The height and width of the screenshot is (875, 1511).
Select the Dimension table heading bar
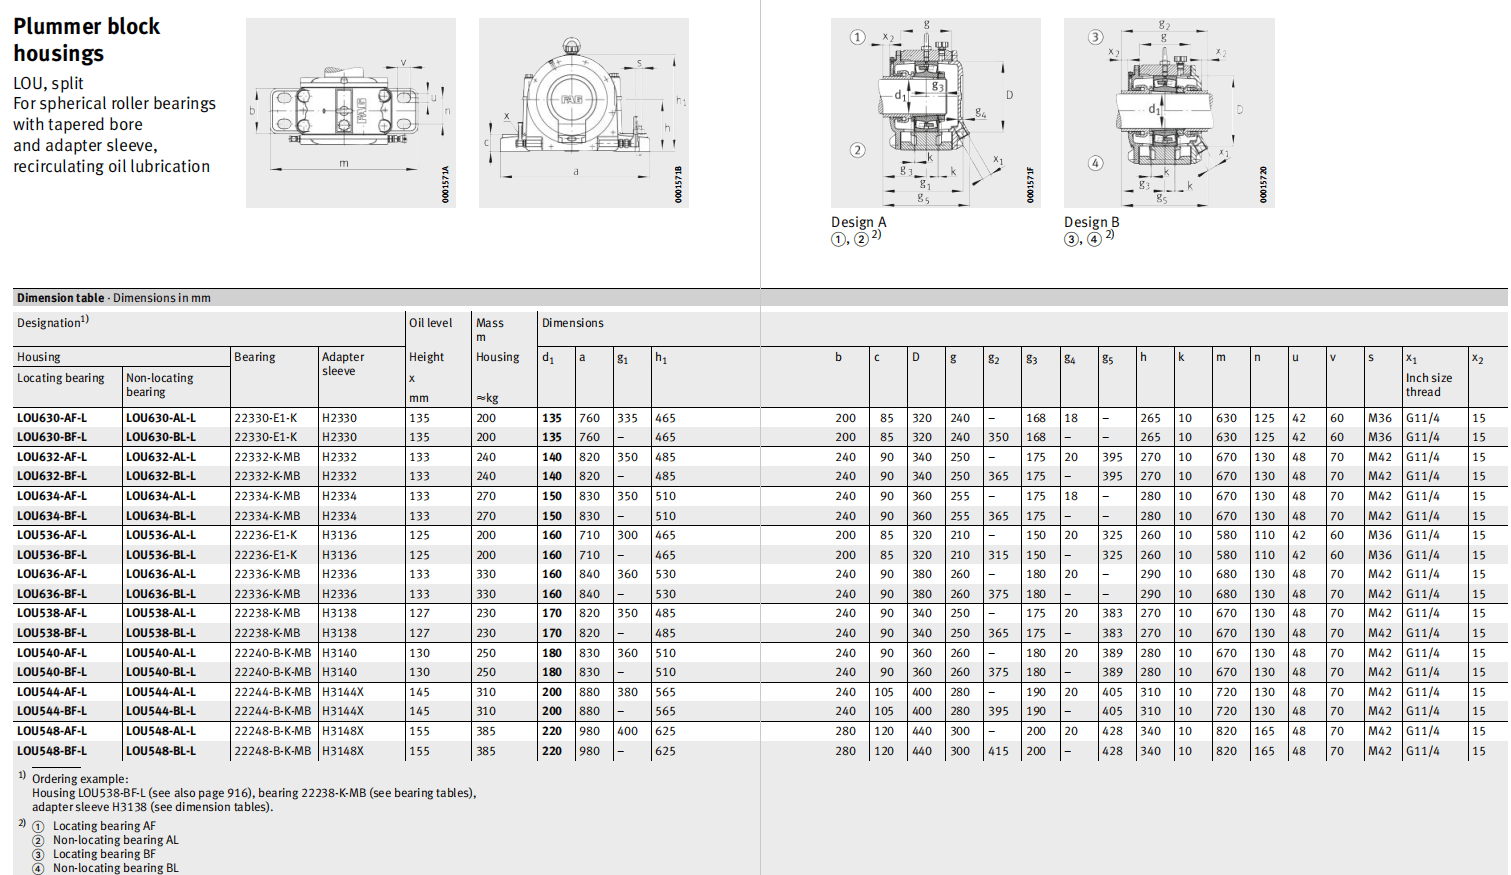[x=113, y=298]
